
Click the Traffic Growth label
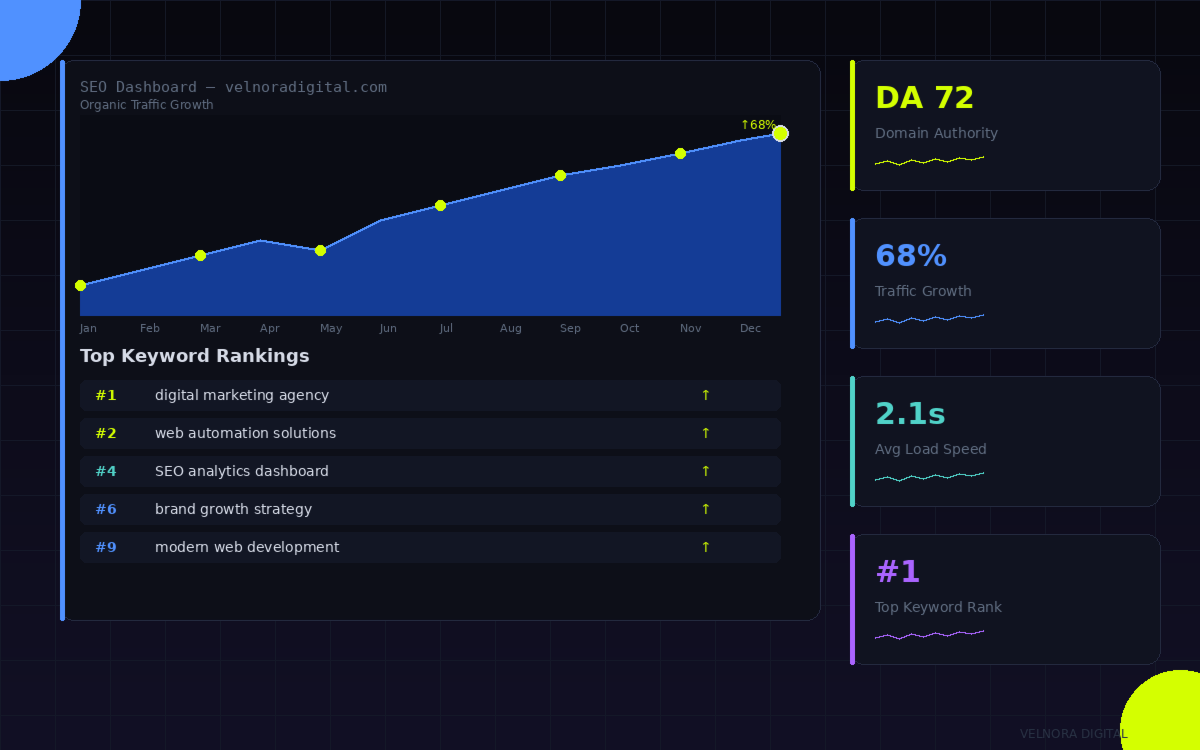923,291
